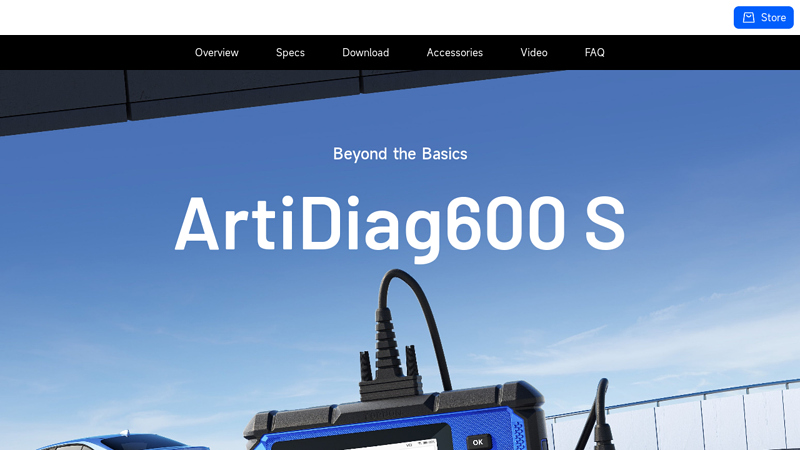Image resolution: width=800 pixels, height=450 pixels.
Task: Click the 'Beyond the Basics' tagline text
Action: click(400, 154)
